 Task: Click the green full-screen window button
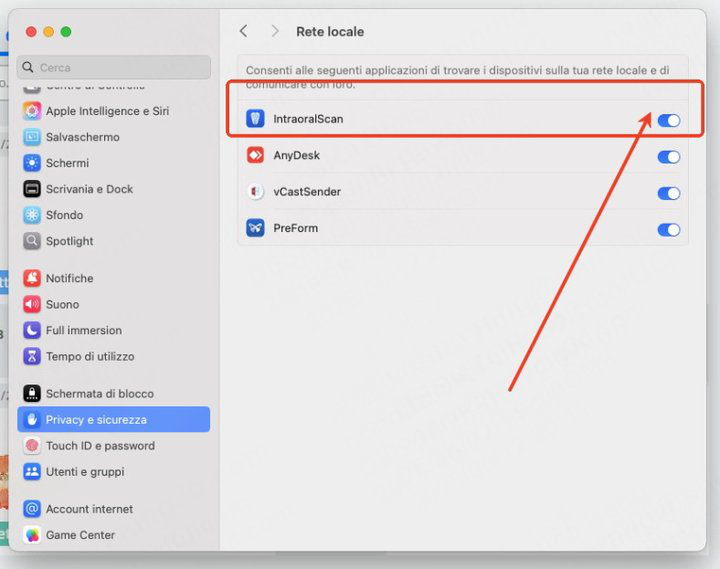coord(66,32)
